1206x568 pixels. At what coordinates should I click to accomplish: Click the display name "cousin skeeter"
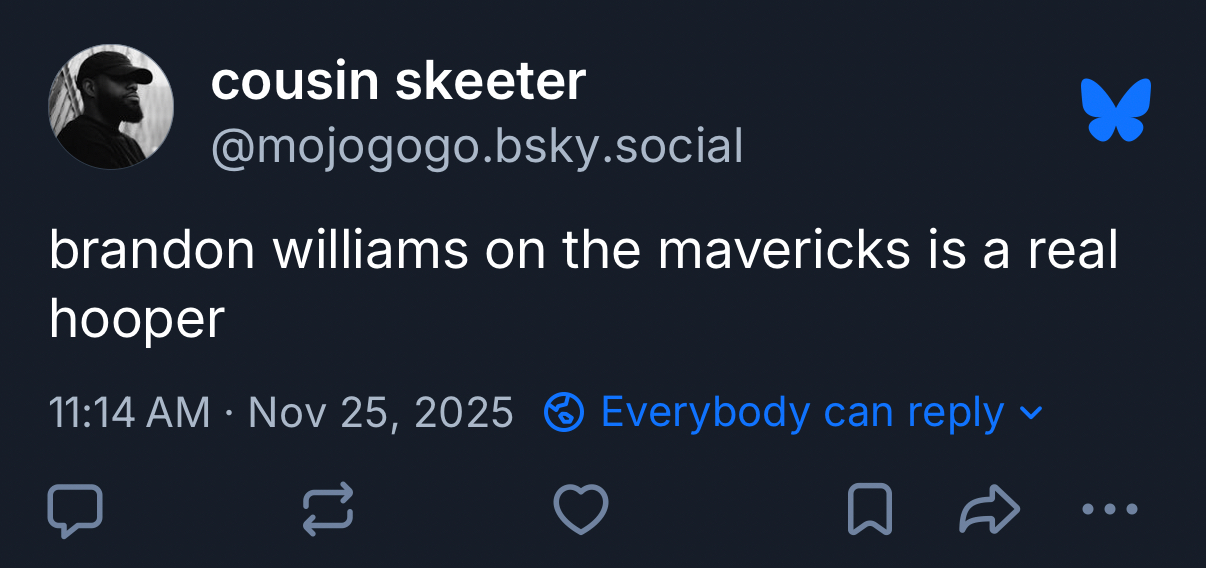coord(398,81)
